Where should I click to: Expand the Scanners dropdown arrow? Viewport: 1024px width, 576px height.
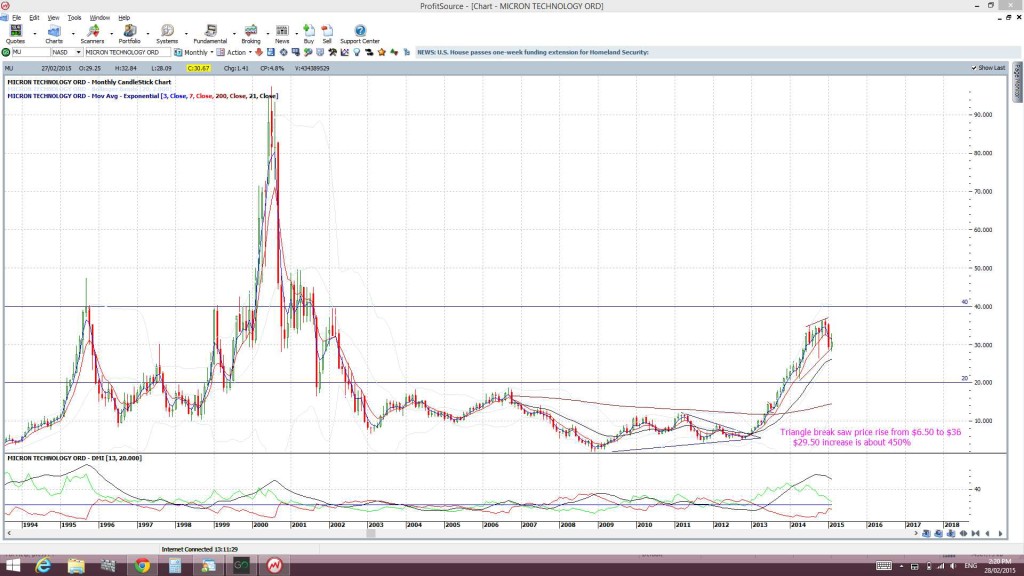coord(112,34)
